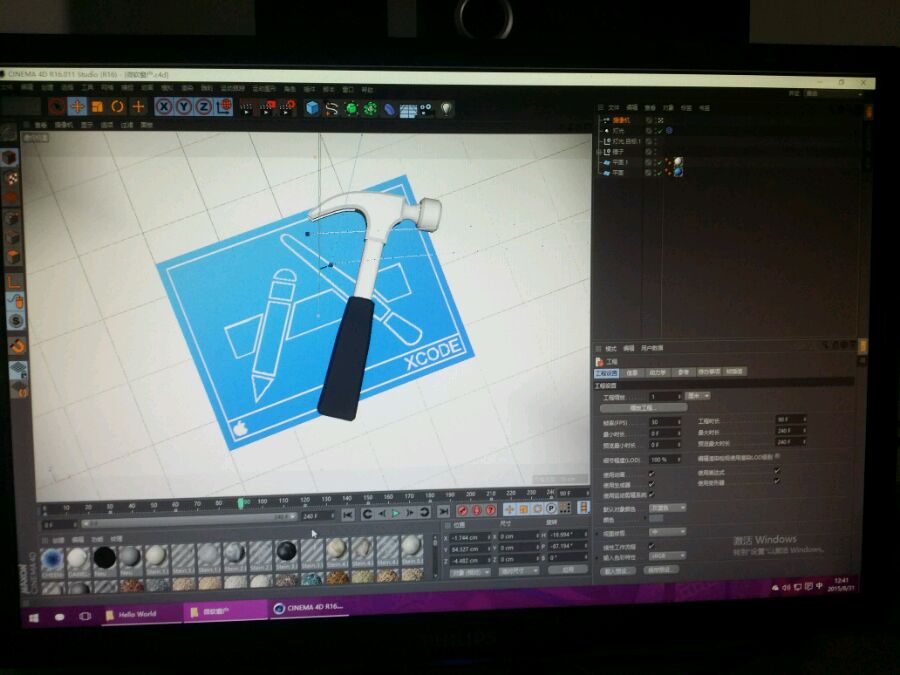Screen dimensions: 900x675
Task: Click the project color swatch
Action: (x=657, y=518)
